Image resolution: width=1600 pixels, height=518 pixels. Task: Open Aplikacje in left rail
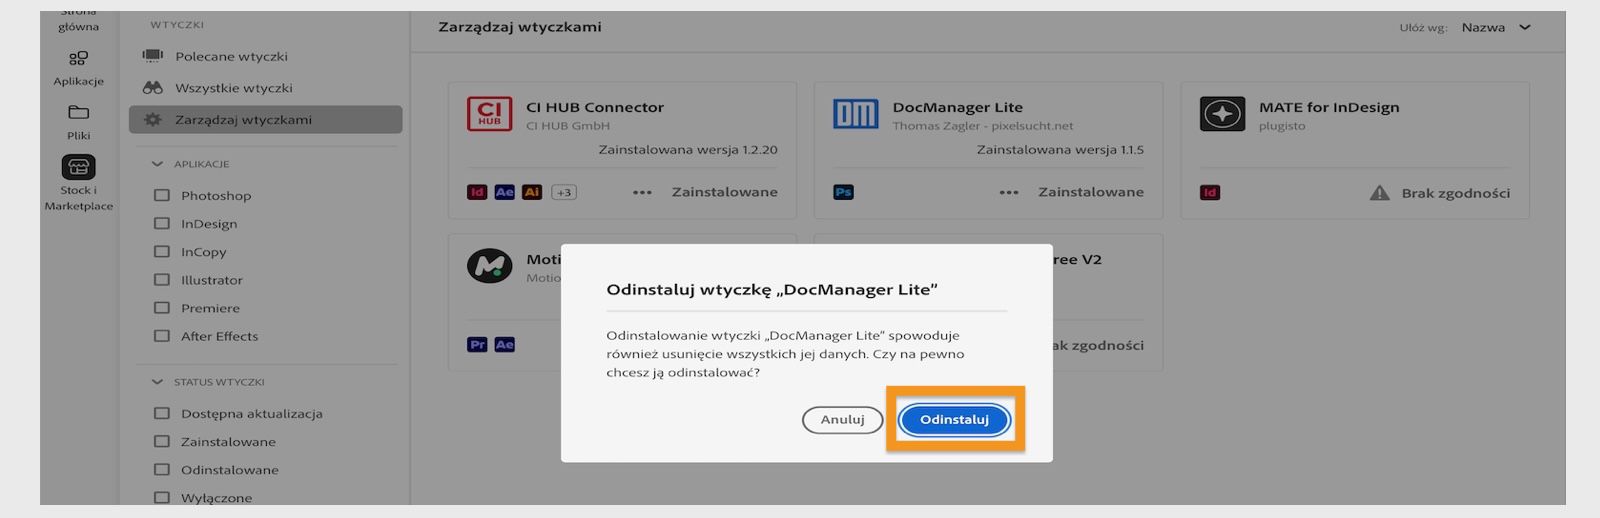tap(78, 68)
